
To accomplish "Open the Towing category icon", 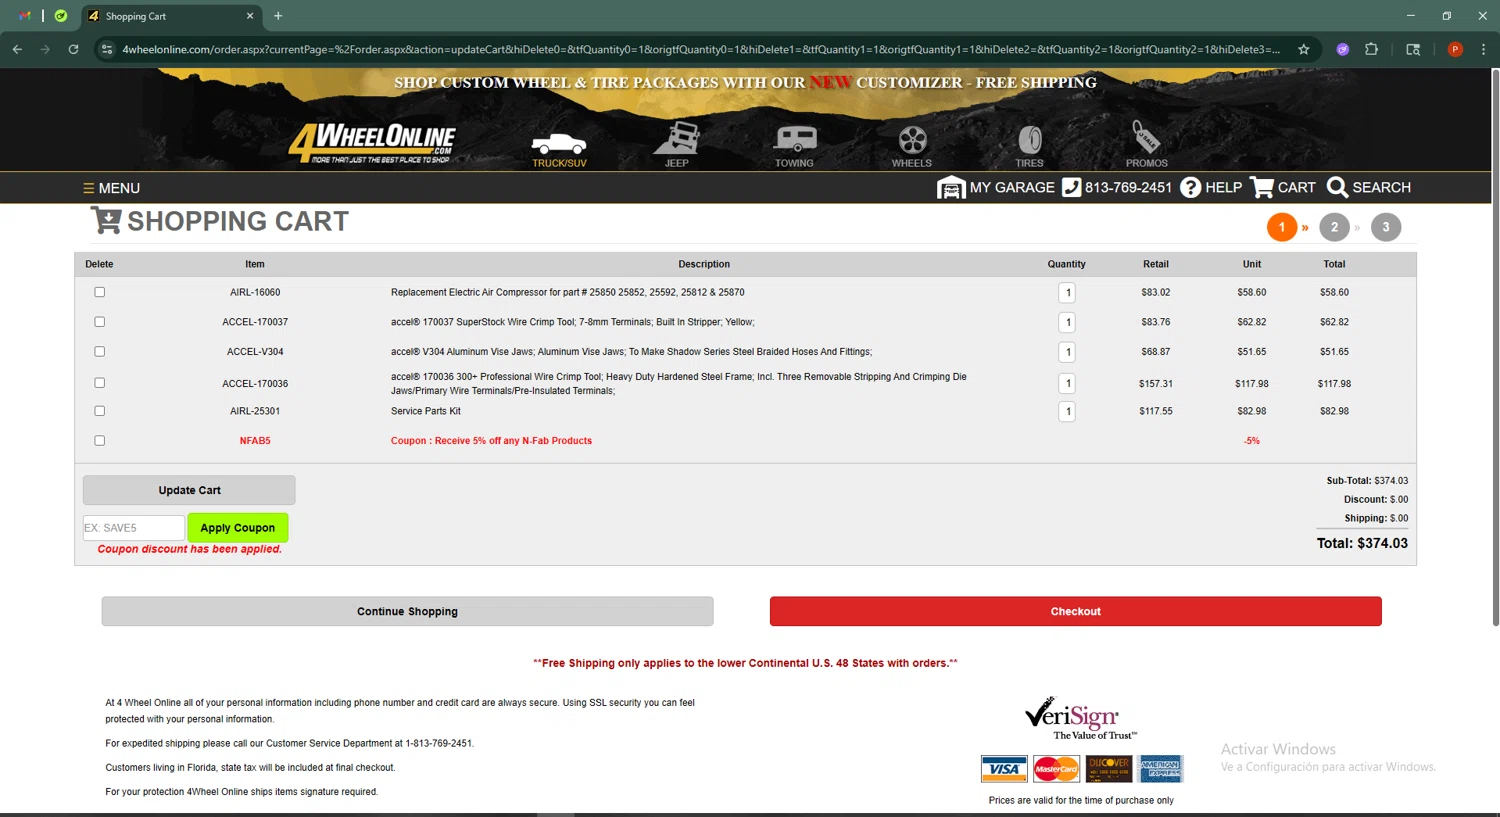I will pyautogui.click(x=794, y=146).
